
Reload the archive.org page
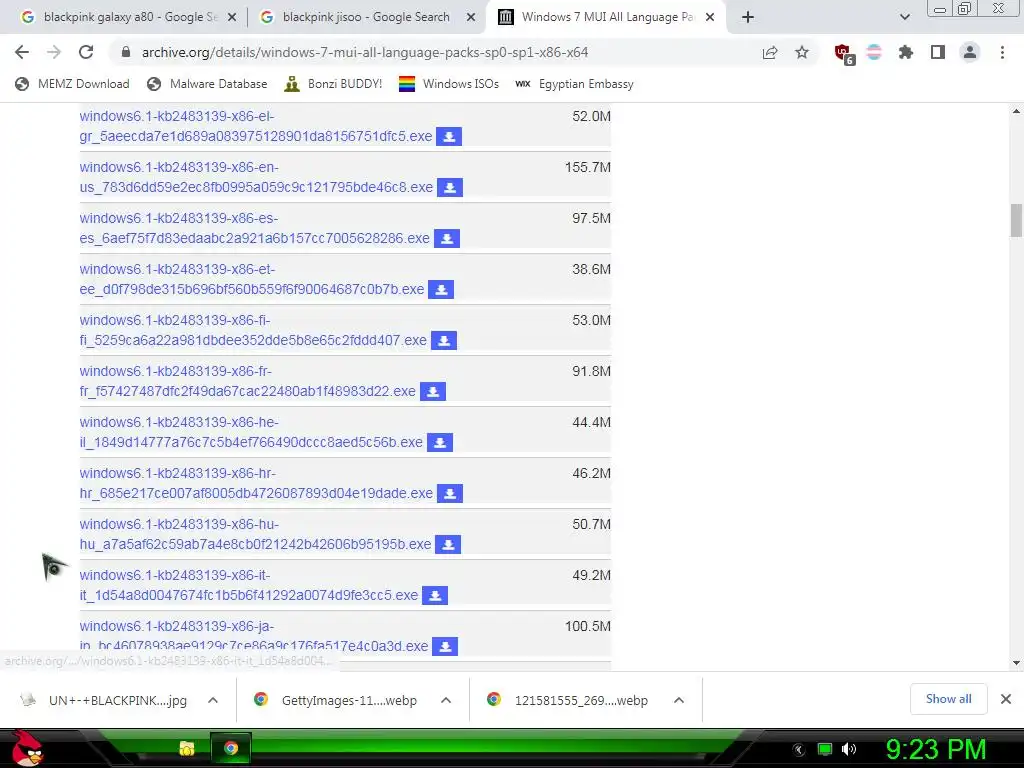coord(86,52)
